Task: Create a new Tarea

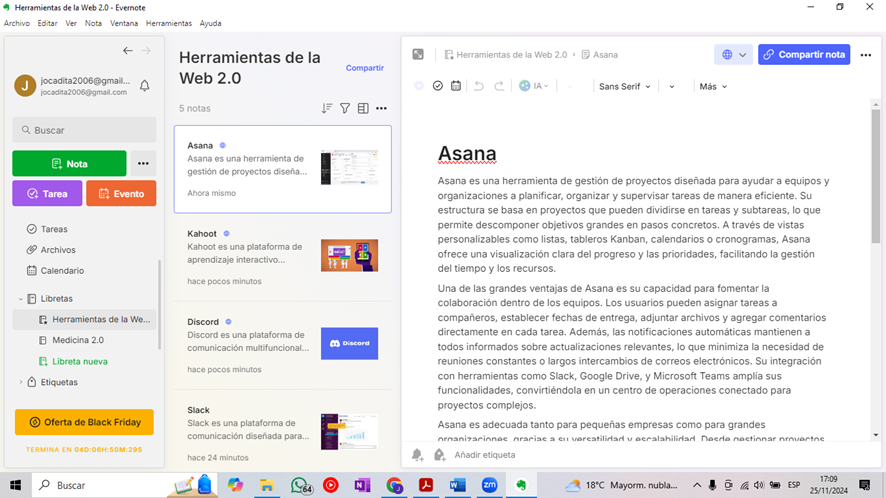Action: click(x=47, y=193)
